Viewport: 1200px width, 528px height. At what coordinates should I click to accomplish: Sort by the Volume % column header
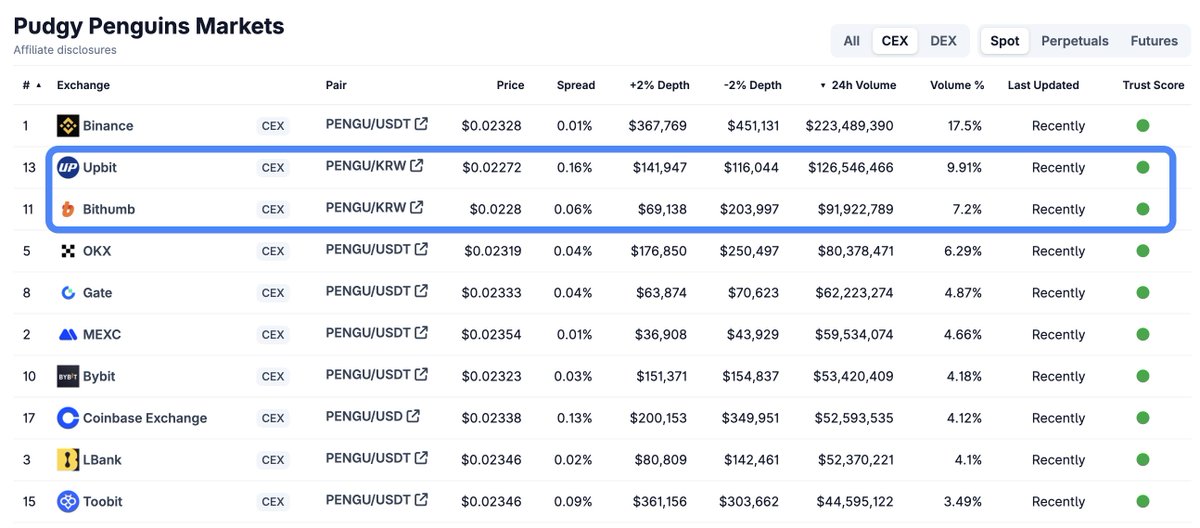coord(957,85)
